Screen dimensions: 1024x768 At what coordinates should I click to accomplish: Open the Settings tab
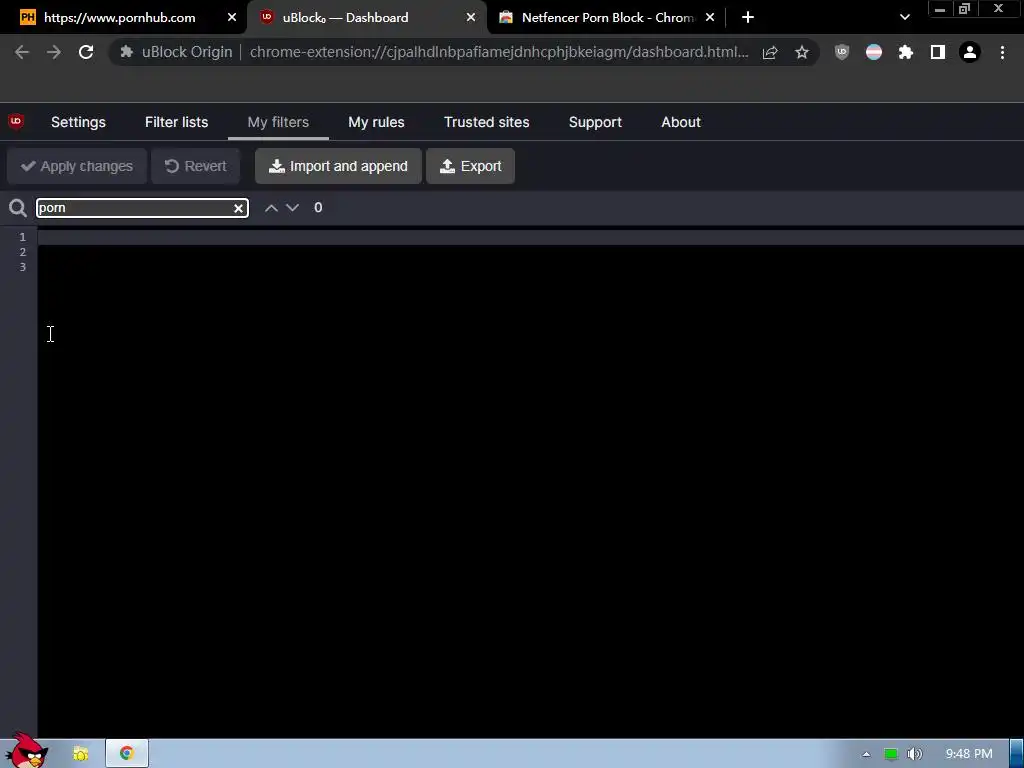[x=78, y=122]
